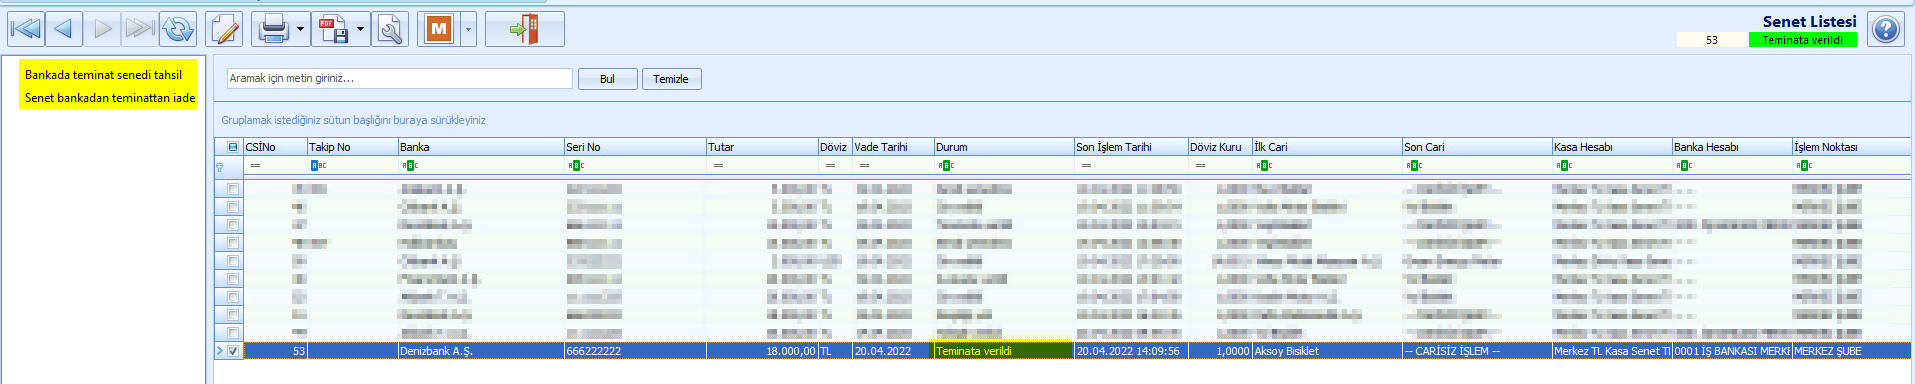Sort by Tutar column header

[762, 147]
